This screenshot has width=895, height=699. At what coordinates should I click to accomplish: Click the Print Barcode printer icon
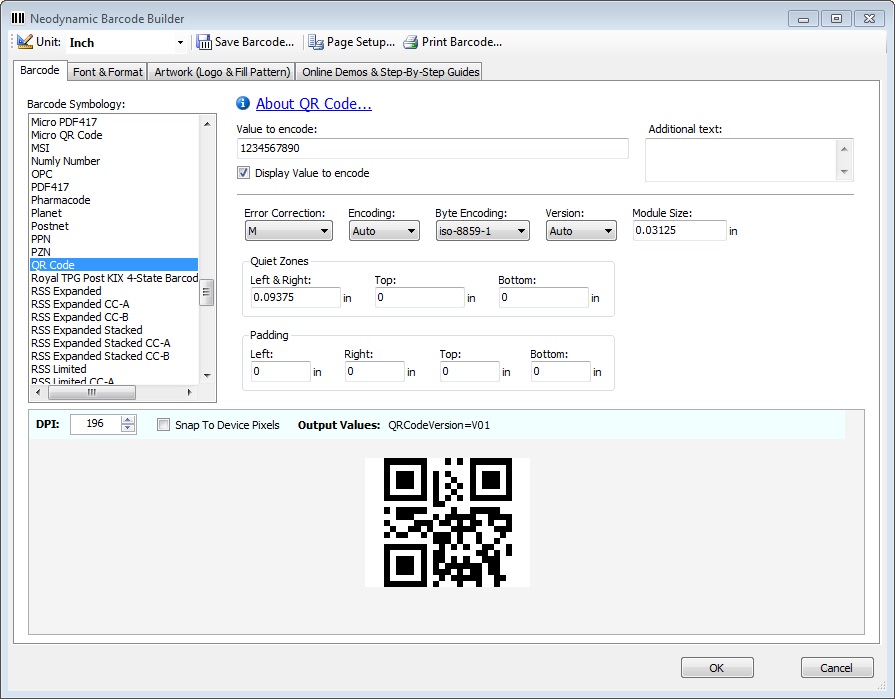point(408,41)
